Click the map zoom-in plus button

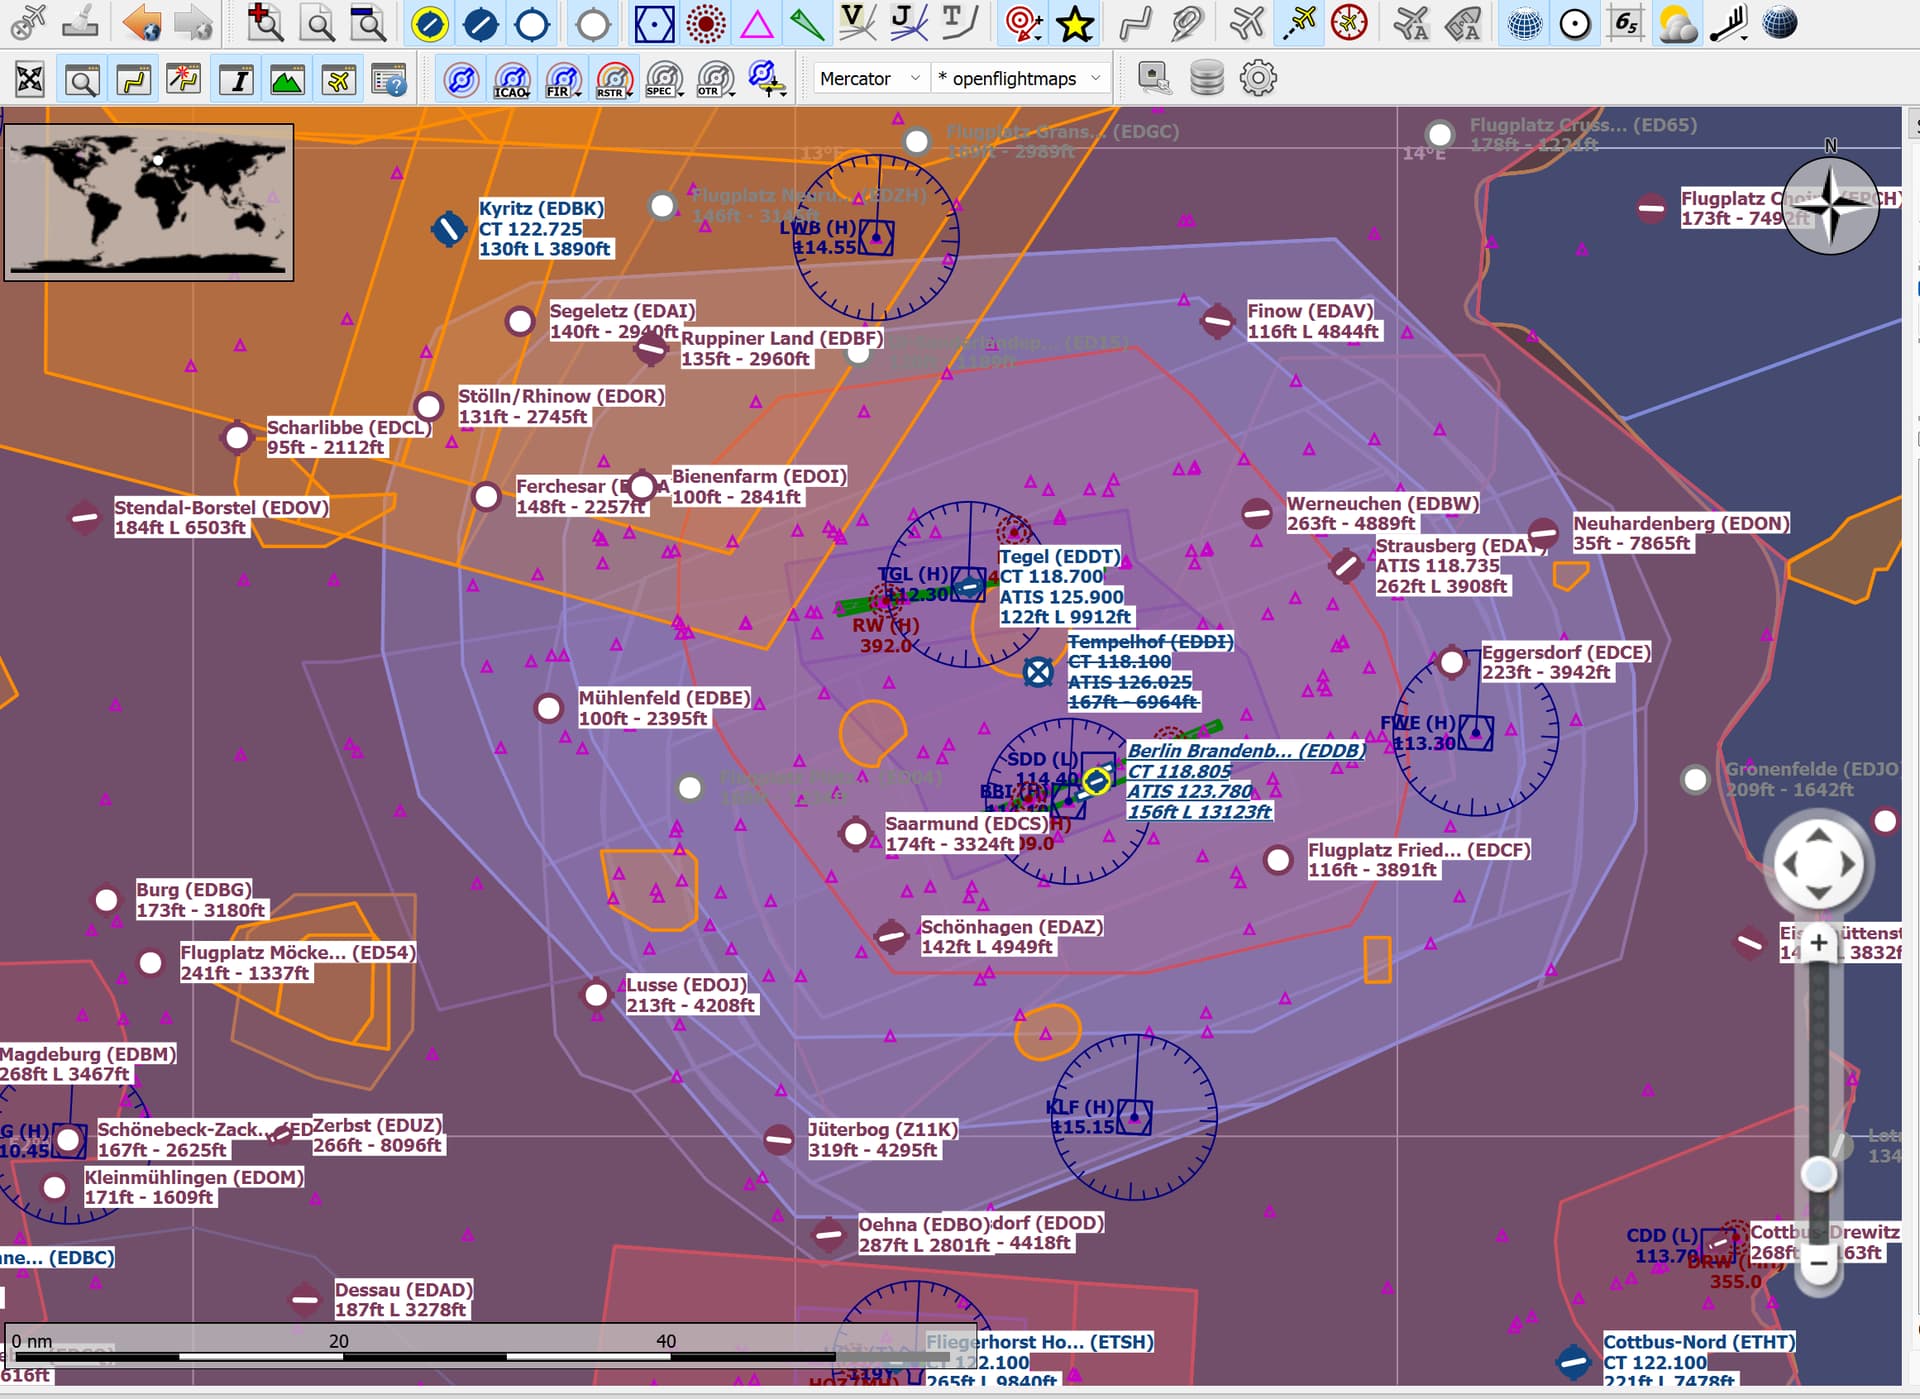click(x=1819, y=942)
